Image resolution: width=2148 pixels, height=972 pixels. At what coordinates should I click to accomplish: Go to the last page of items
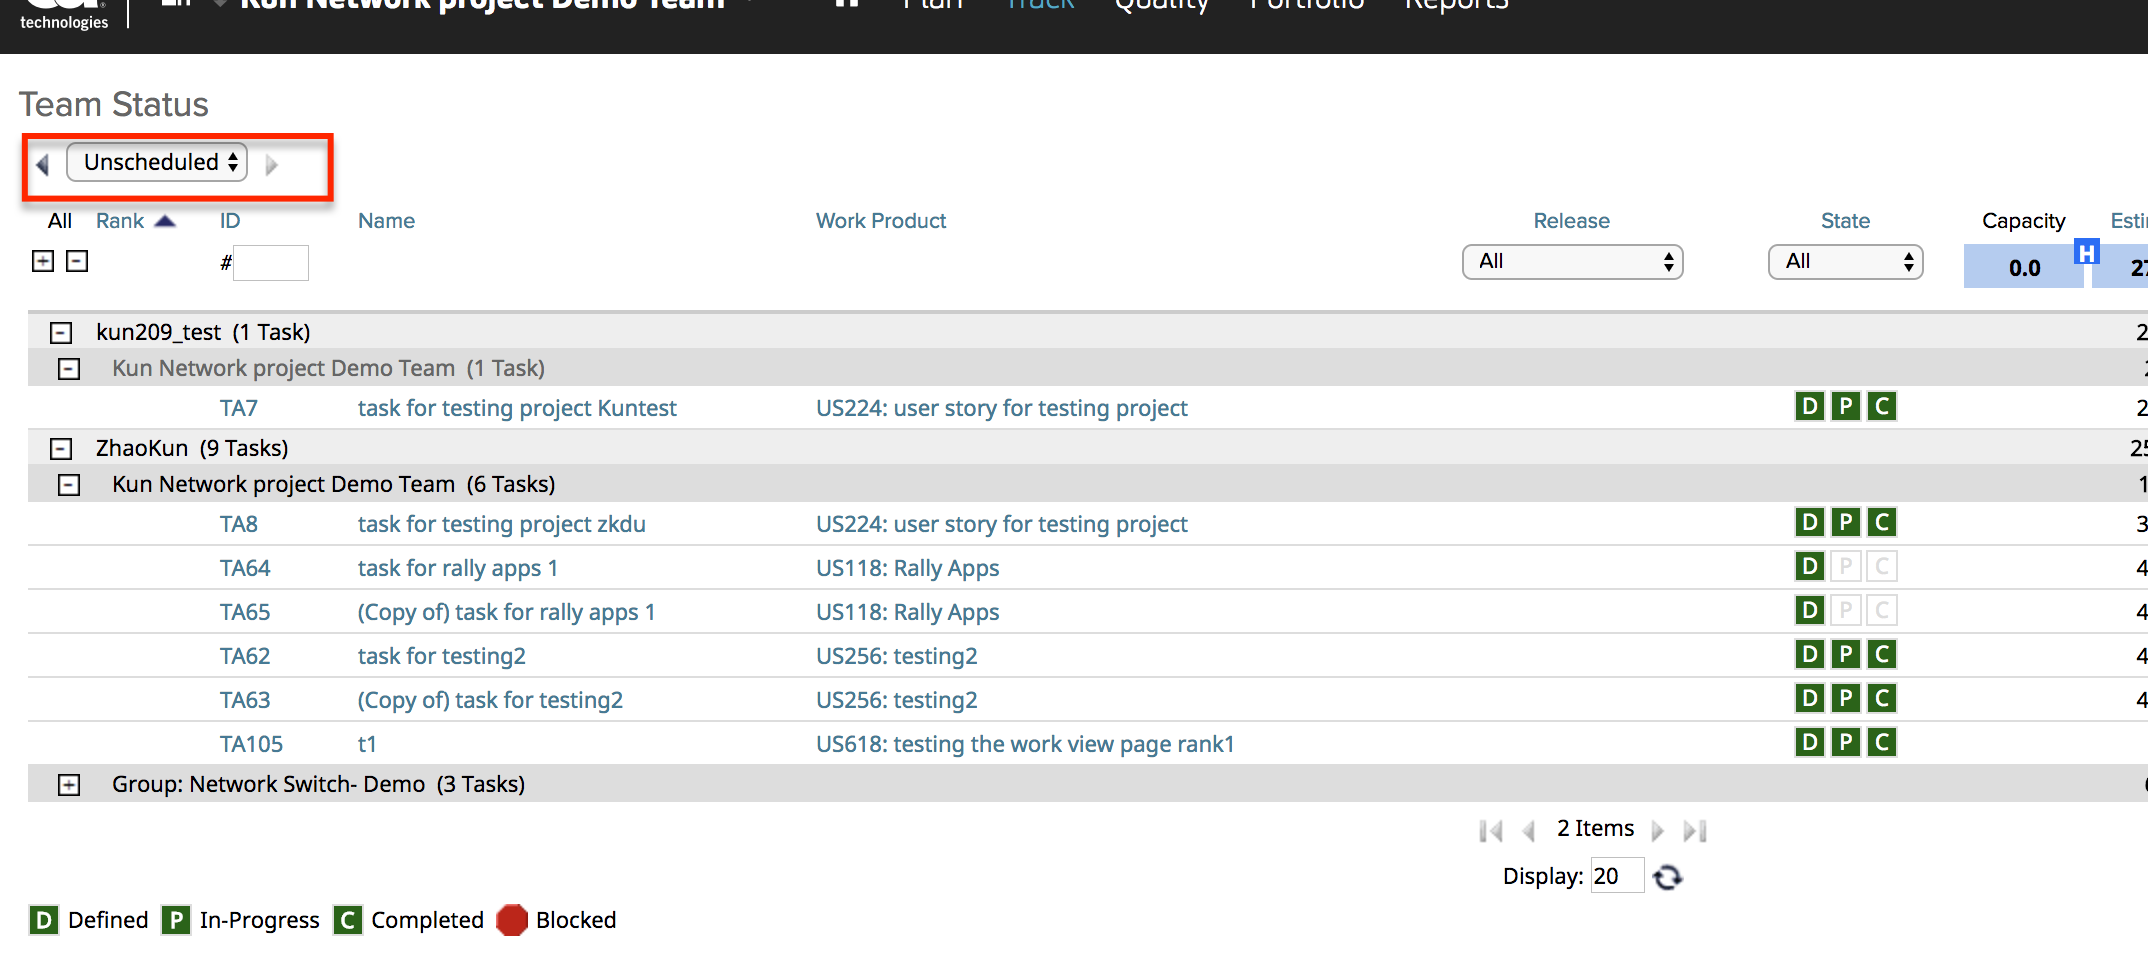[1694, 830]
